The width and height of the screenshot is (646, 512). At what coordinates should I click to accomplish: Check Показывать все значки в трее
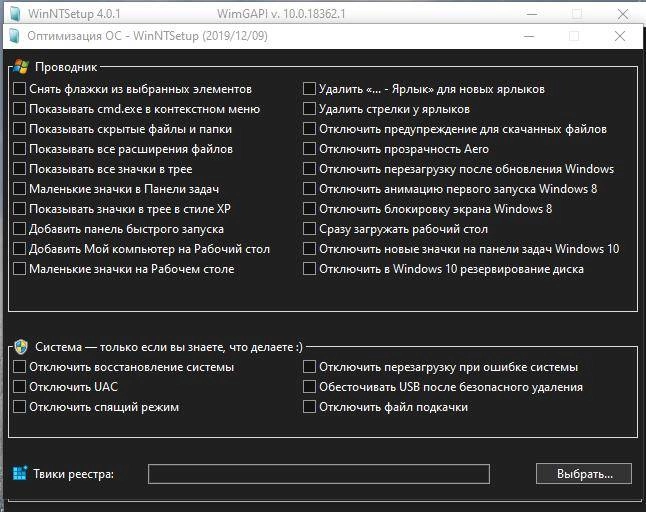(x=19, y=168)
